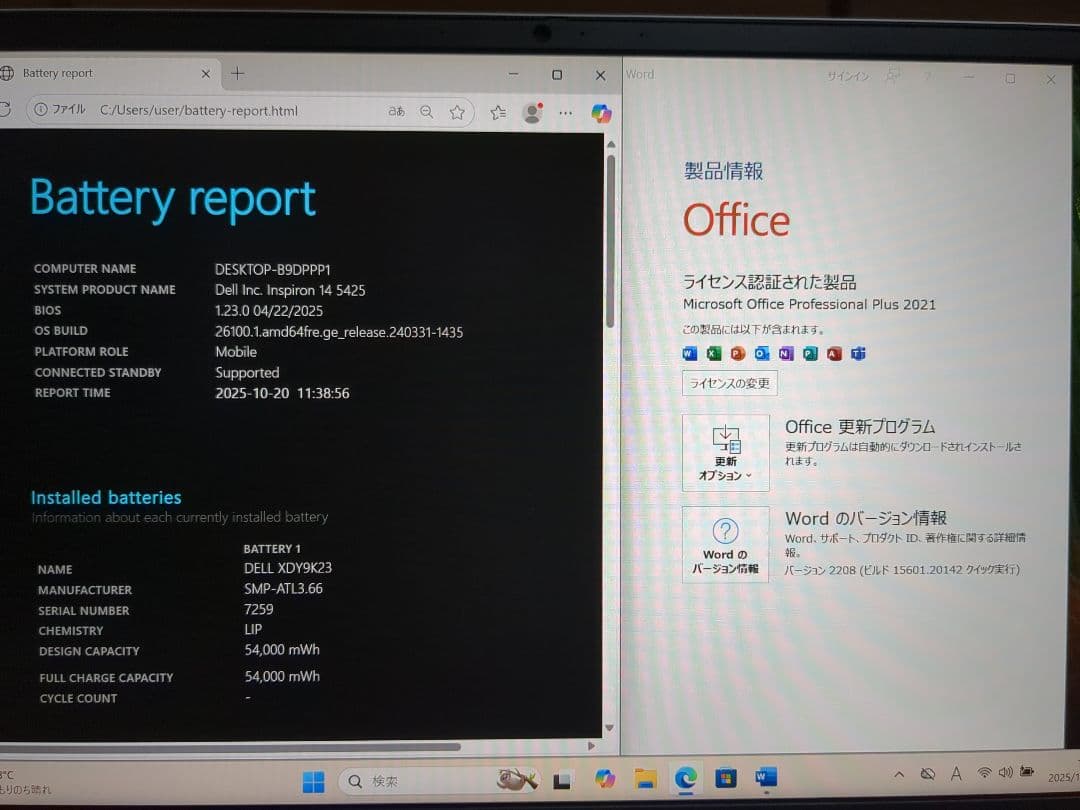This screenshot has height=810, width=1080.
Task: Add battery-report.html to favorites via star icon
Action: pos(458,112)
